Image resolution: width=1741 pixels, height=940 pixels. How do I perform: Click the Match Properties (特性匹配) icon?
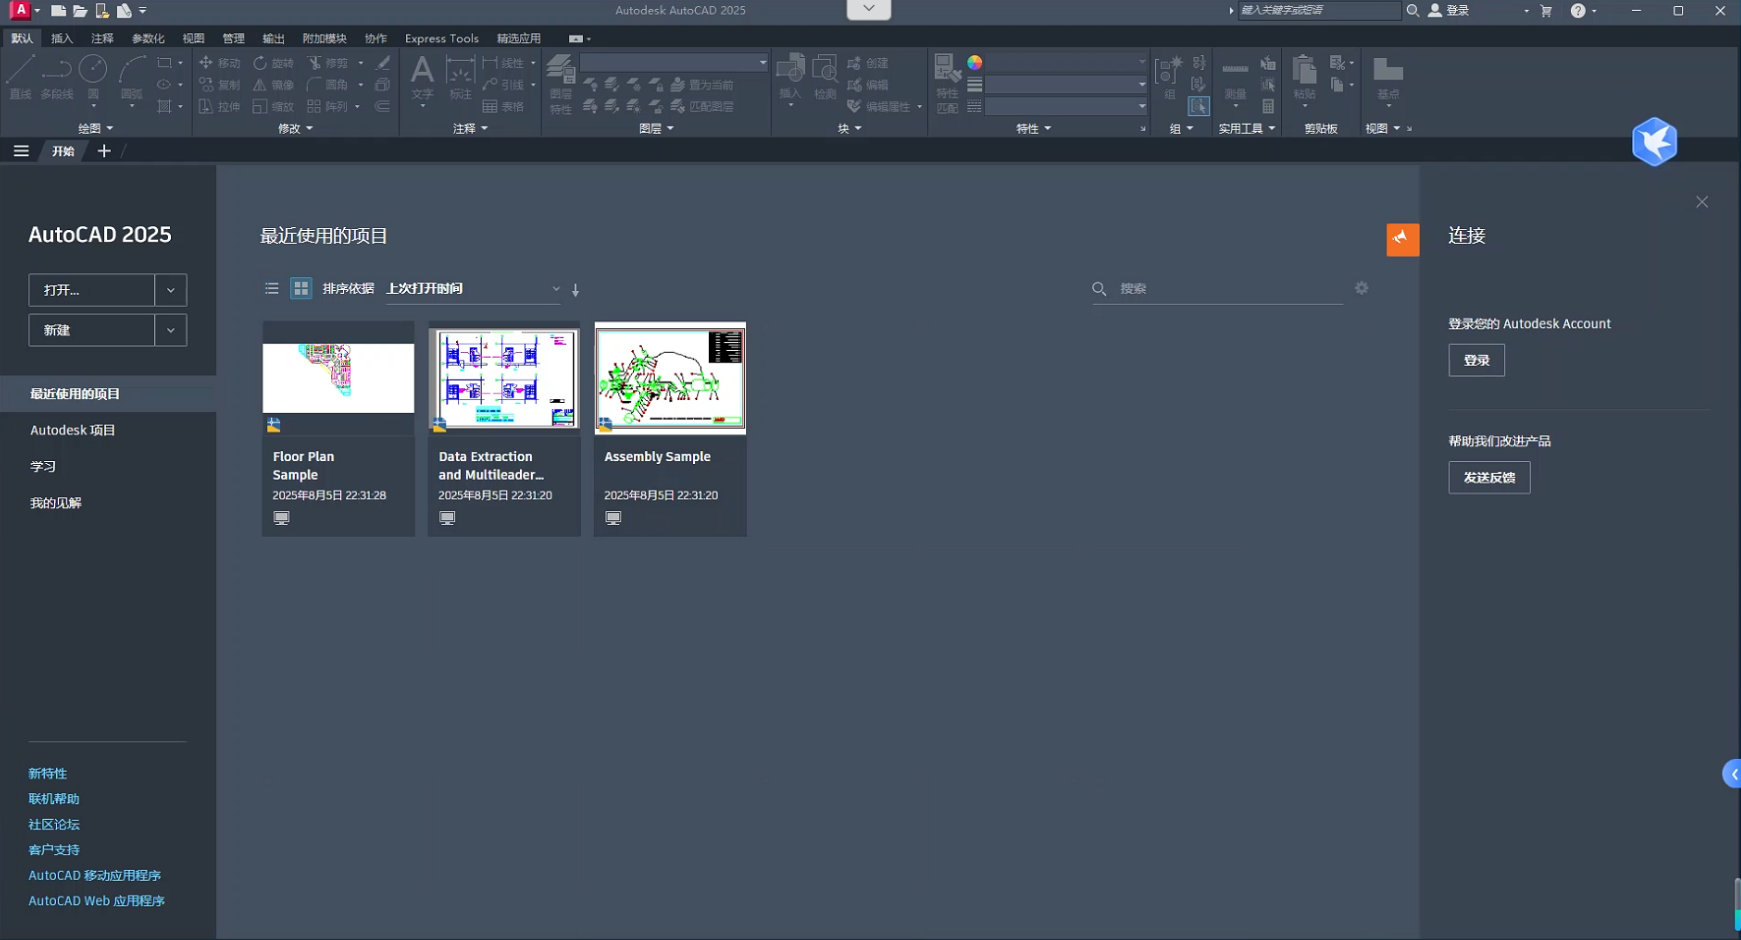pyautogui.click(x=946, y=85)
